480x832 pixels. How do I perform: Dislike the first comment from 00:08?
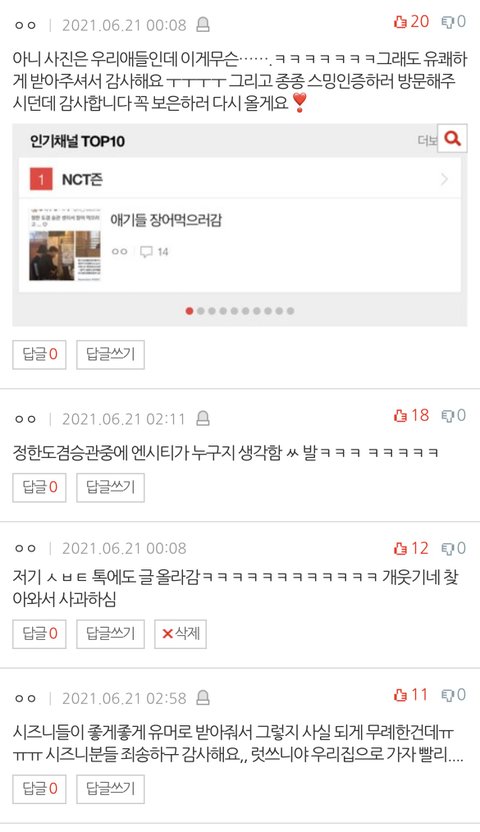(448, 22)
